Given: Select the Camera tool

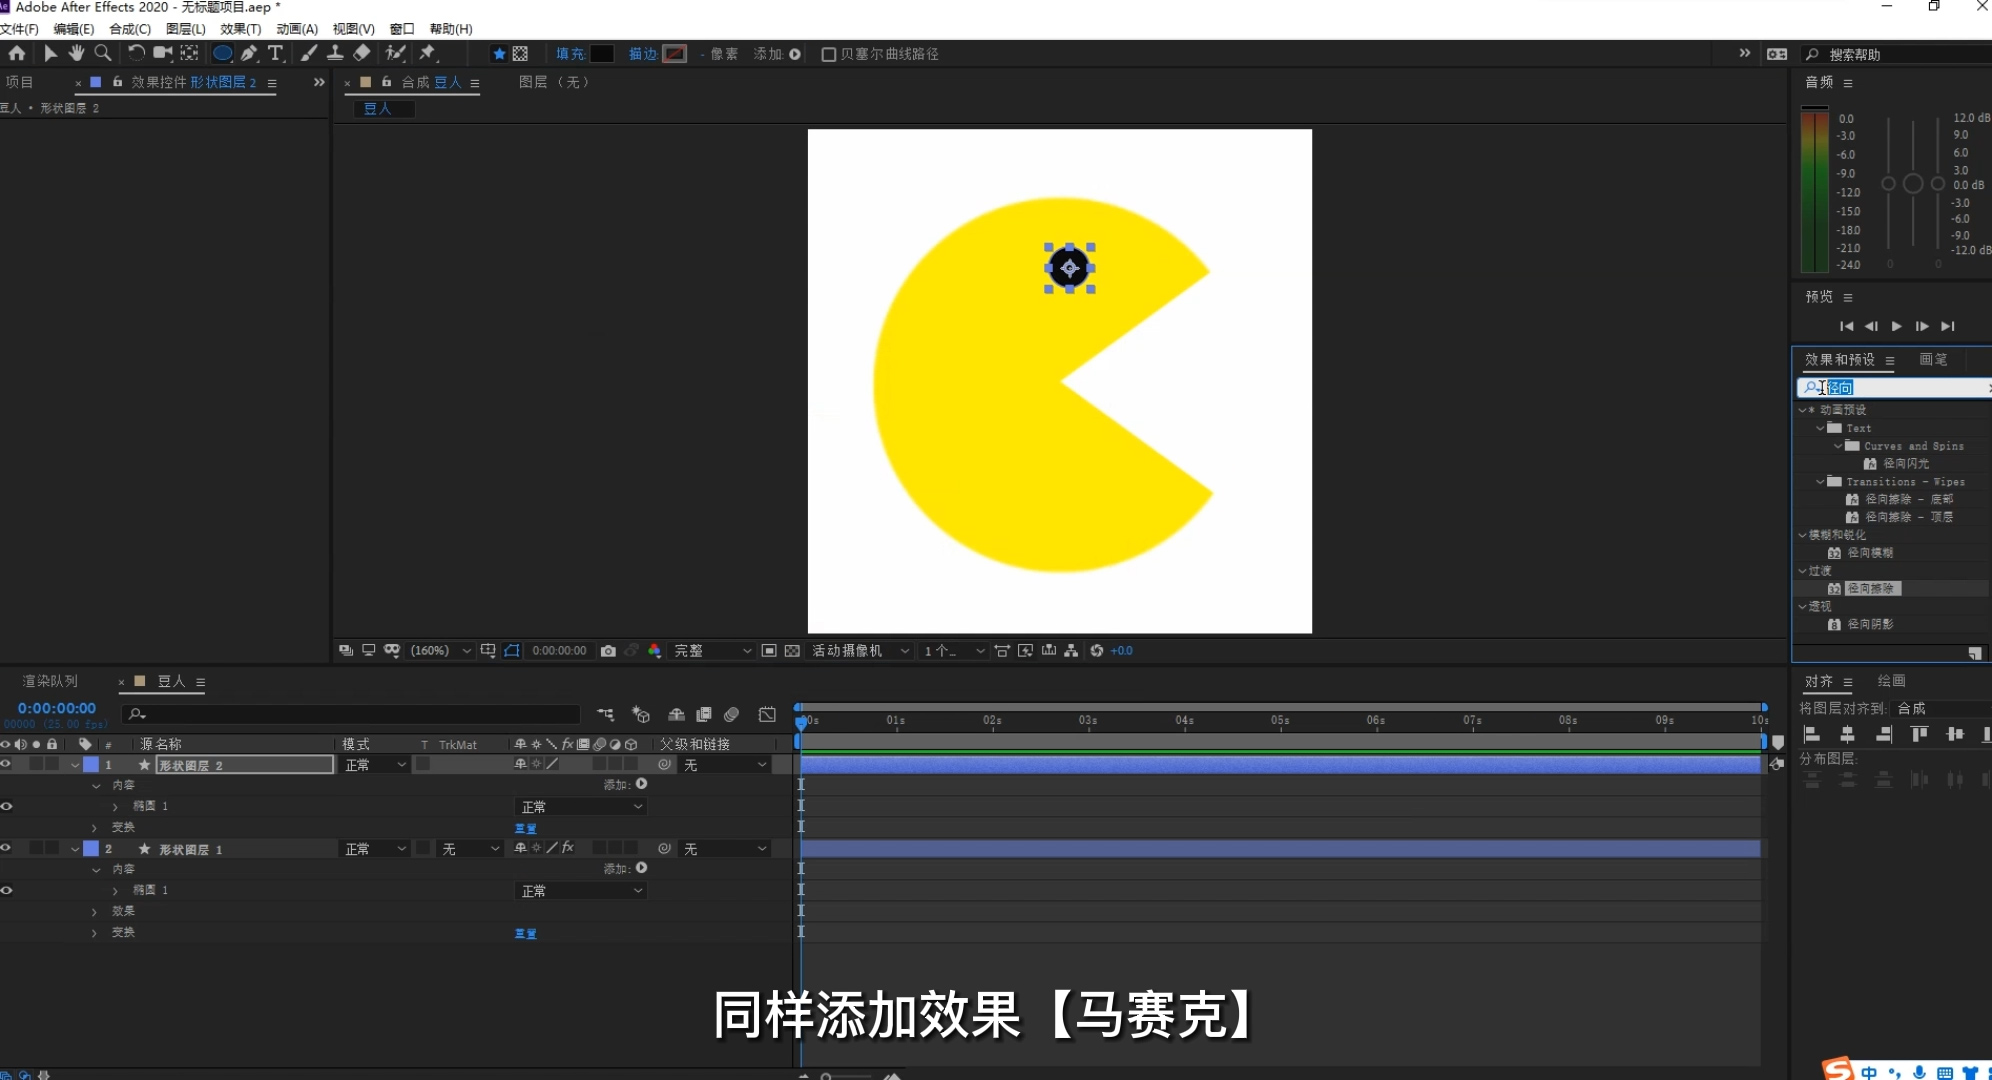Looking at the screenshot, I should pyautogui.click(x=162, y=53).
